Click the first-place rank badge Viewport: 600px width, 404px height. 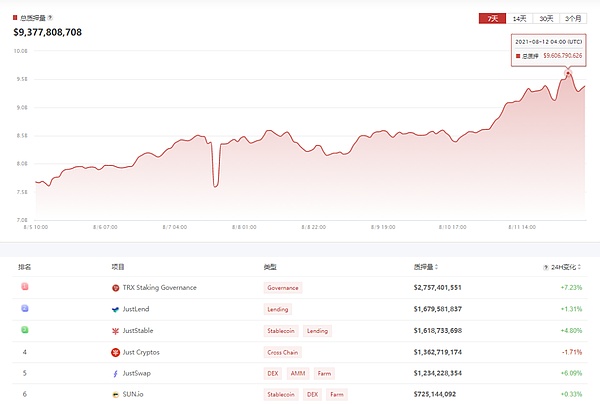(22, 288)
